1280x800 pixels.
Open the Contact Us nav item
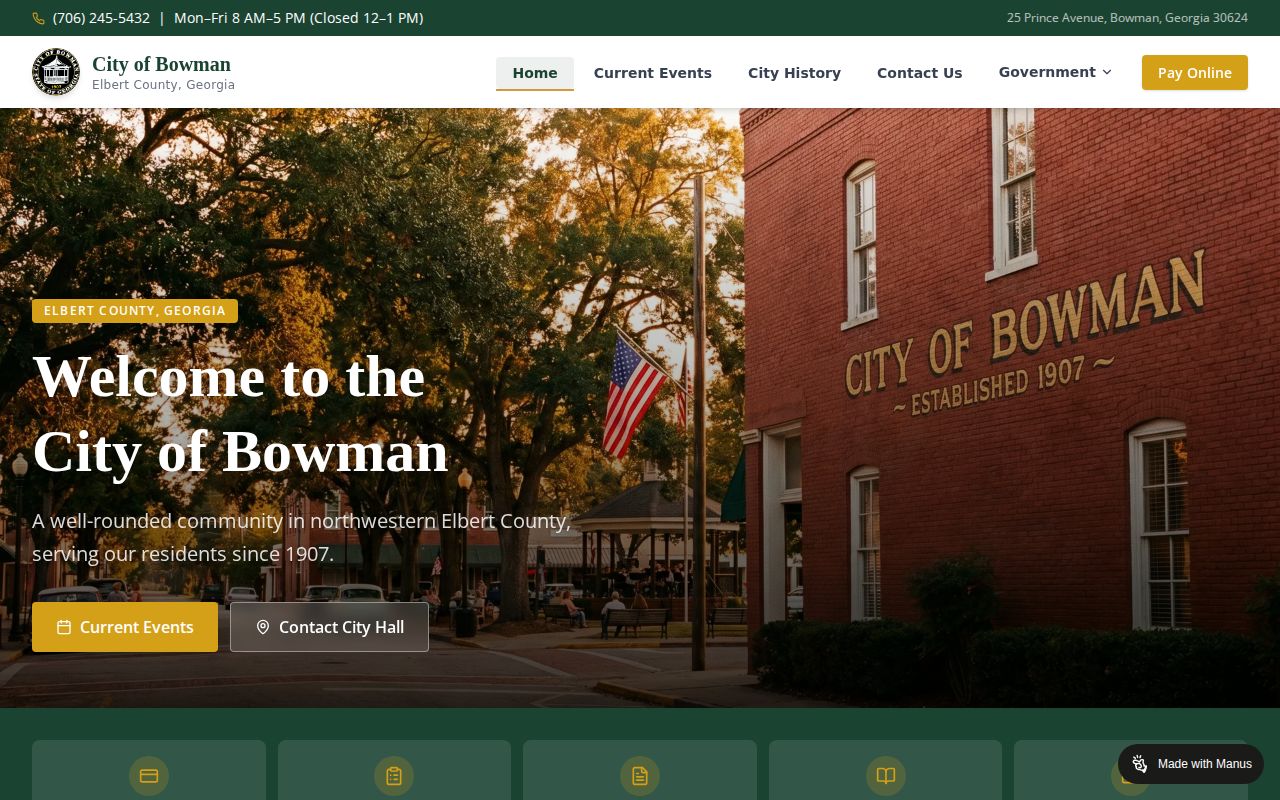[919, 73]
